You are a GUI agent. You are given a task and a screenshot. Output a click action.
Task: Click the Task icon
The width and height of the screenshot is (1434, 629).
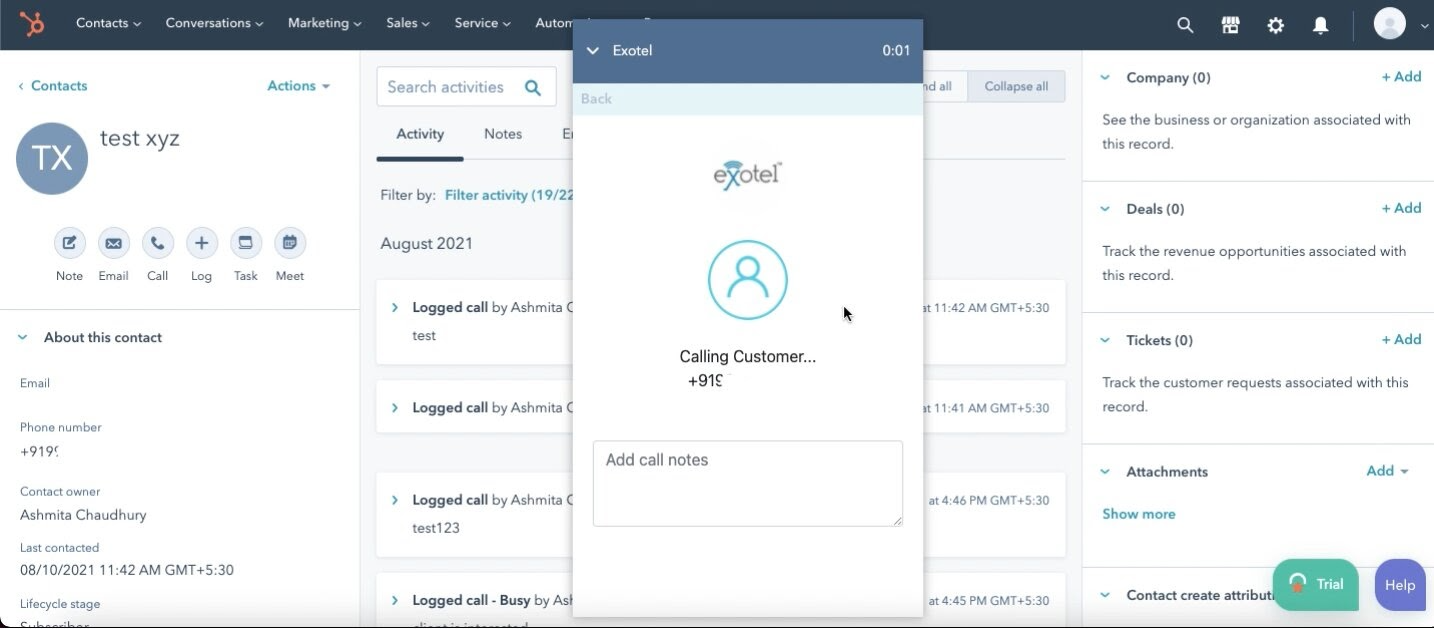point(245,243)
